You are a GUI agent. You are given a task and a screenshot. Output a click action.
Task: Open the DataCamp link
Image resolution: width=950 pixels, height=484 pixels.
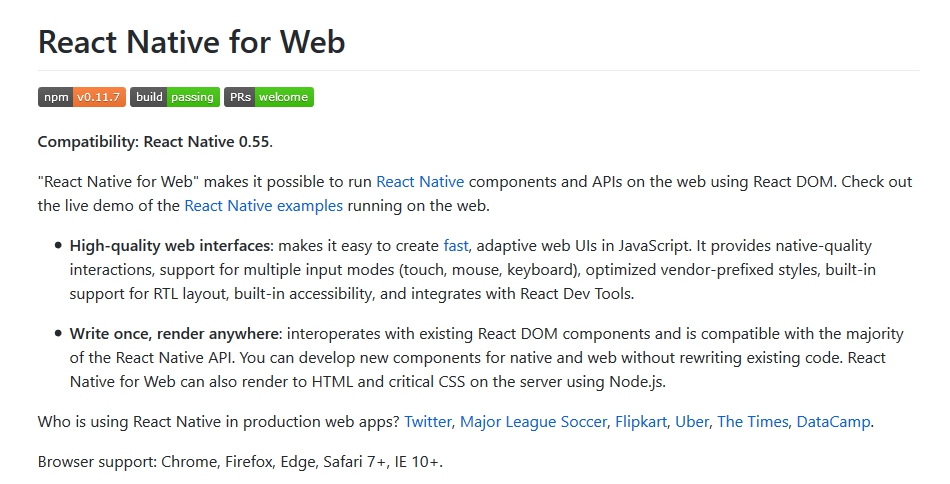click(834, 422)
